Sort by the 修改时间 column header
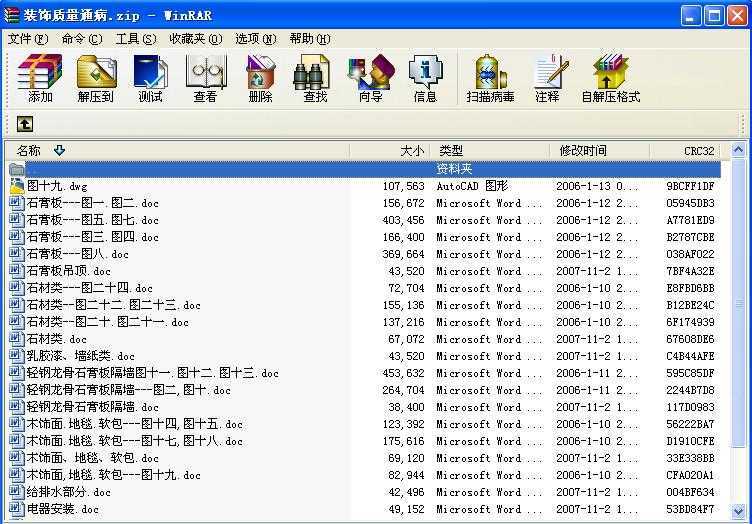 pos(599,151)
